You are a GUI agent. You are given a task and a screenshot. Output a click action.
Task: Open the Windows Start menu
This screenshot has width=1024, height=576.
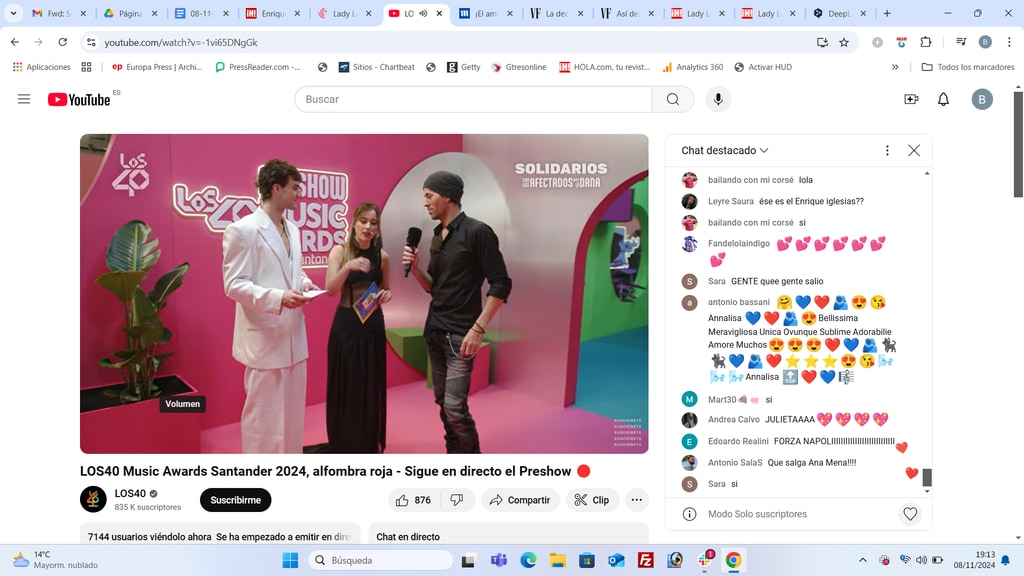click(x=290, y=560)
